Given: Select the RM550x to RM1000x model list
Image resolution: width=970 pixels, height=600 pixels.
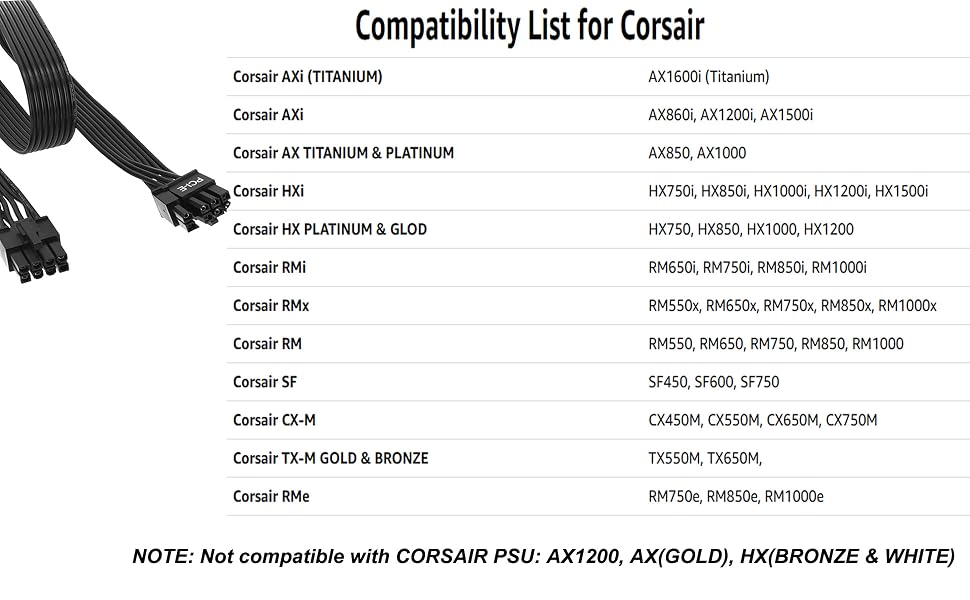Looking at the screenshot, I should [792, 306].
